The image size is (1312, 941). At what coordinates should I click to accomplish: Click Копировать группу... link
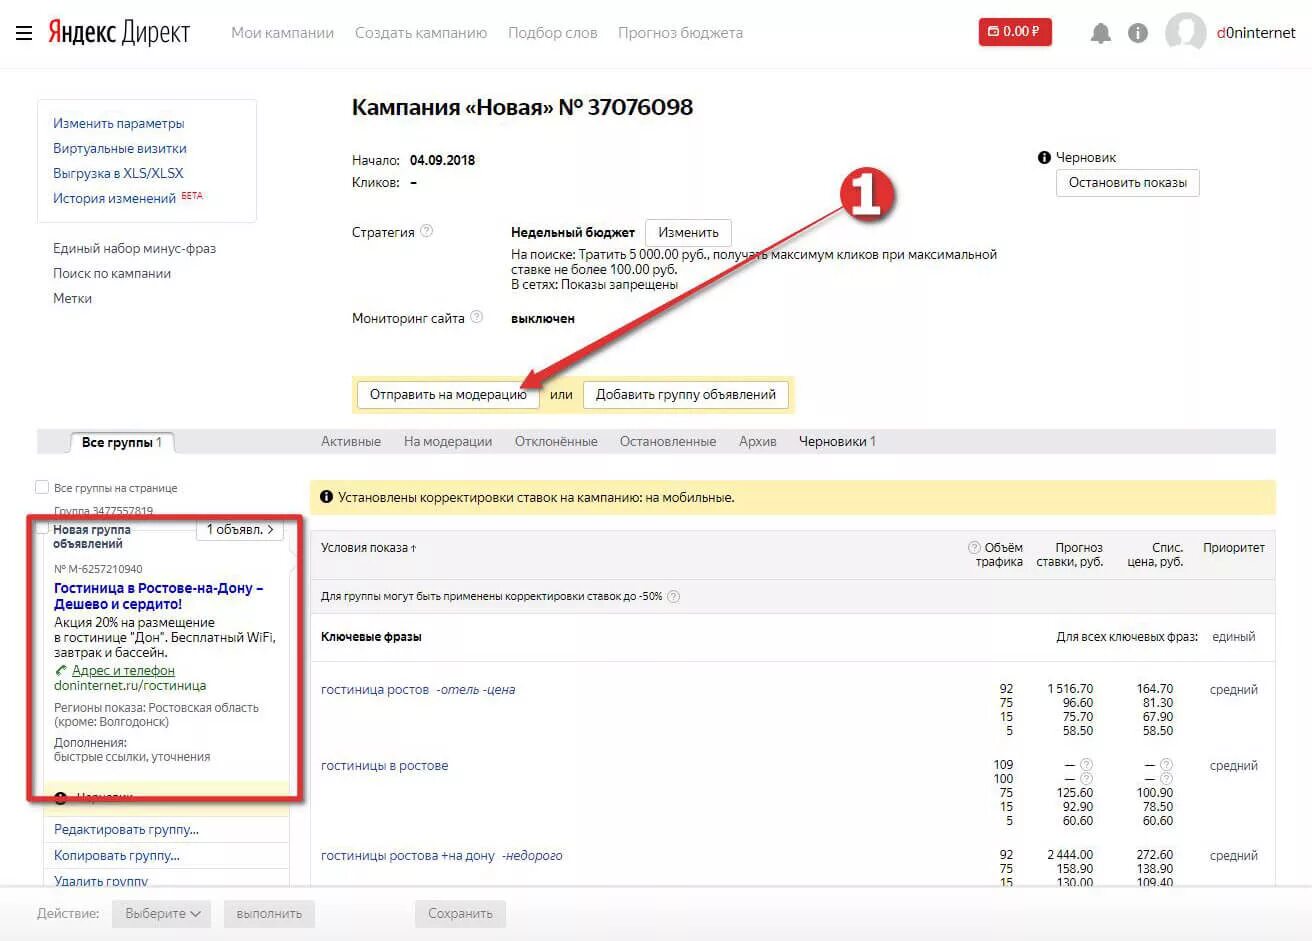click(117, 855)
